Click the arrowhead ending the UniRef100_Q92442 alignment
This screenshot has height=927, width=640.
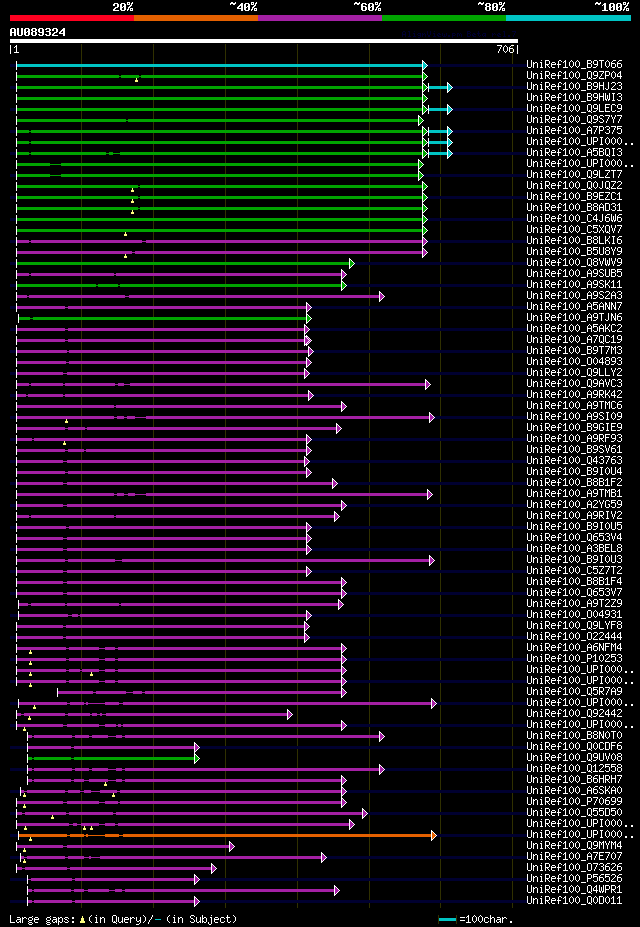coord(290,714)
